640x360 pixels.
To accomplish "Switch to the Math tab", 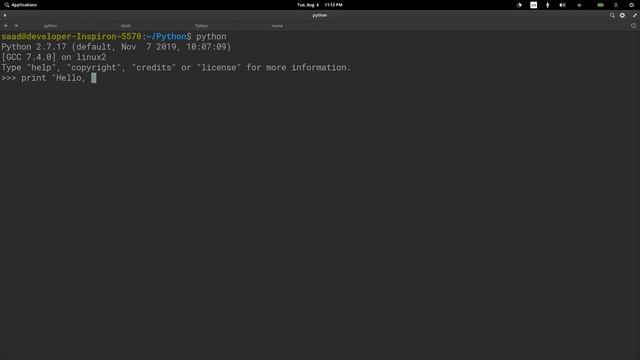I will click(126, 26).
